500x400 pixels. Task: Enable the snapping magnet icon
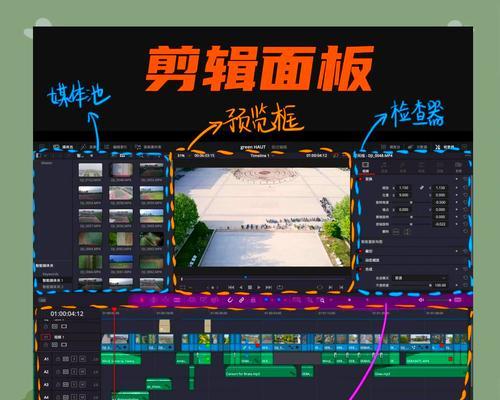pyautogui.click(x=230, y=300)
